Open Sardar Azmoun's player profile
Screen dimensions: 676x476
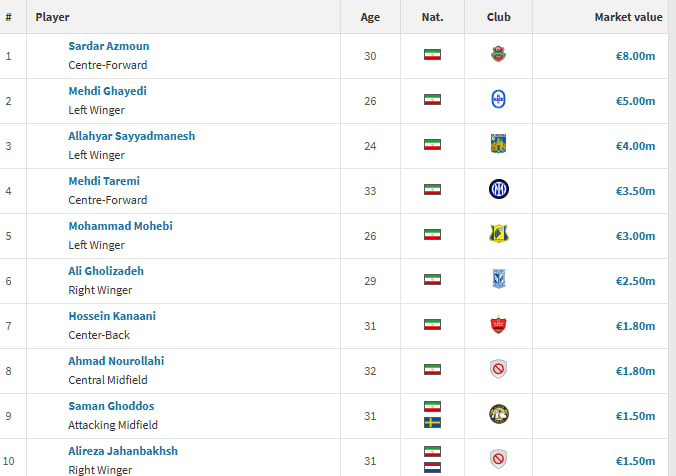(109, 46)
